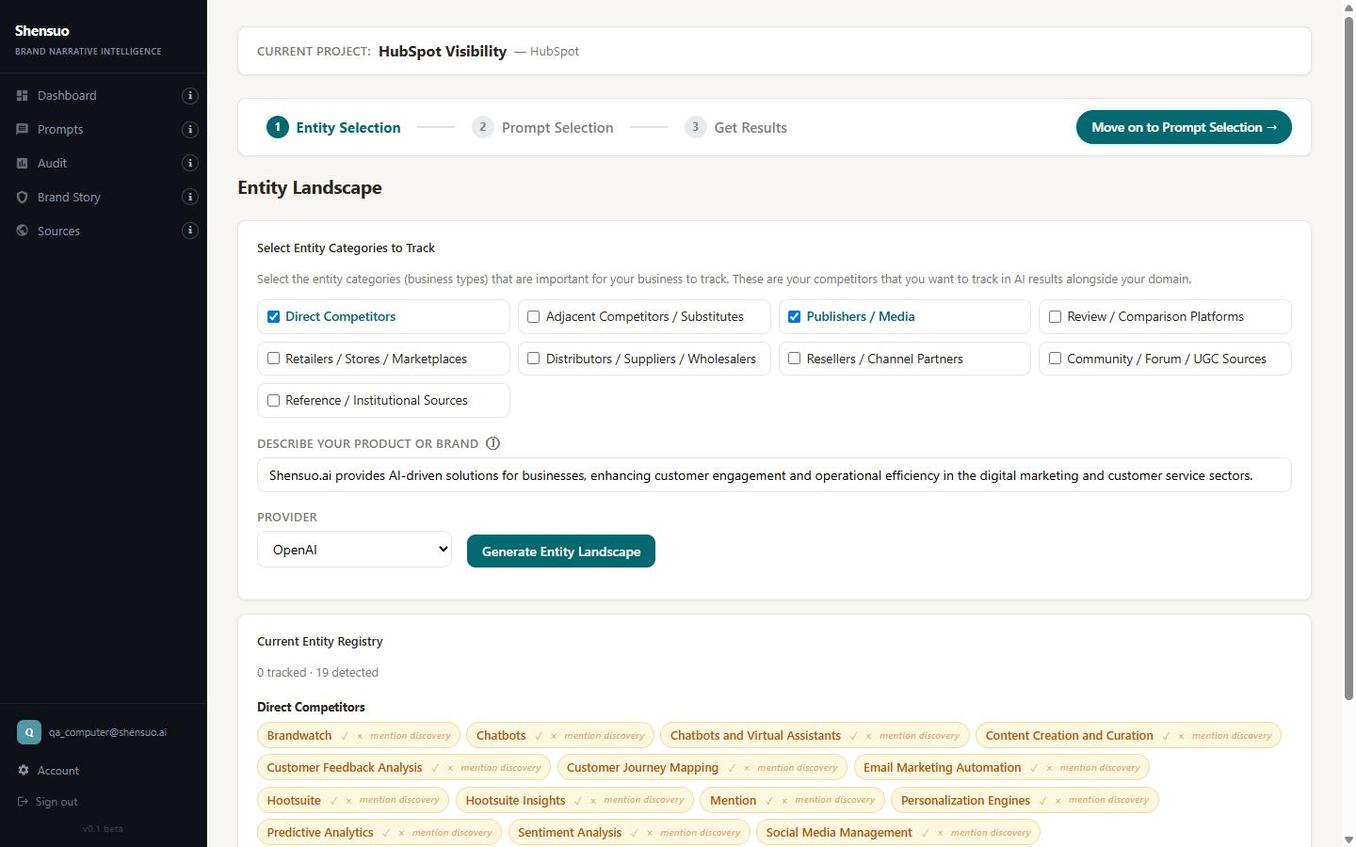Open the info tooltip beside 'Describe your product or brand'
The height and width of the screenshot is (847, 1356).
click(x=492, y=443)
